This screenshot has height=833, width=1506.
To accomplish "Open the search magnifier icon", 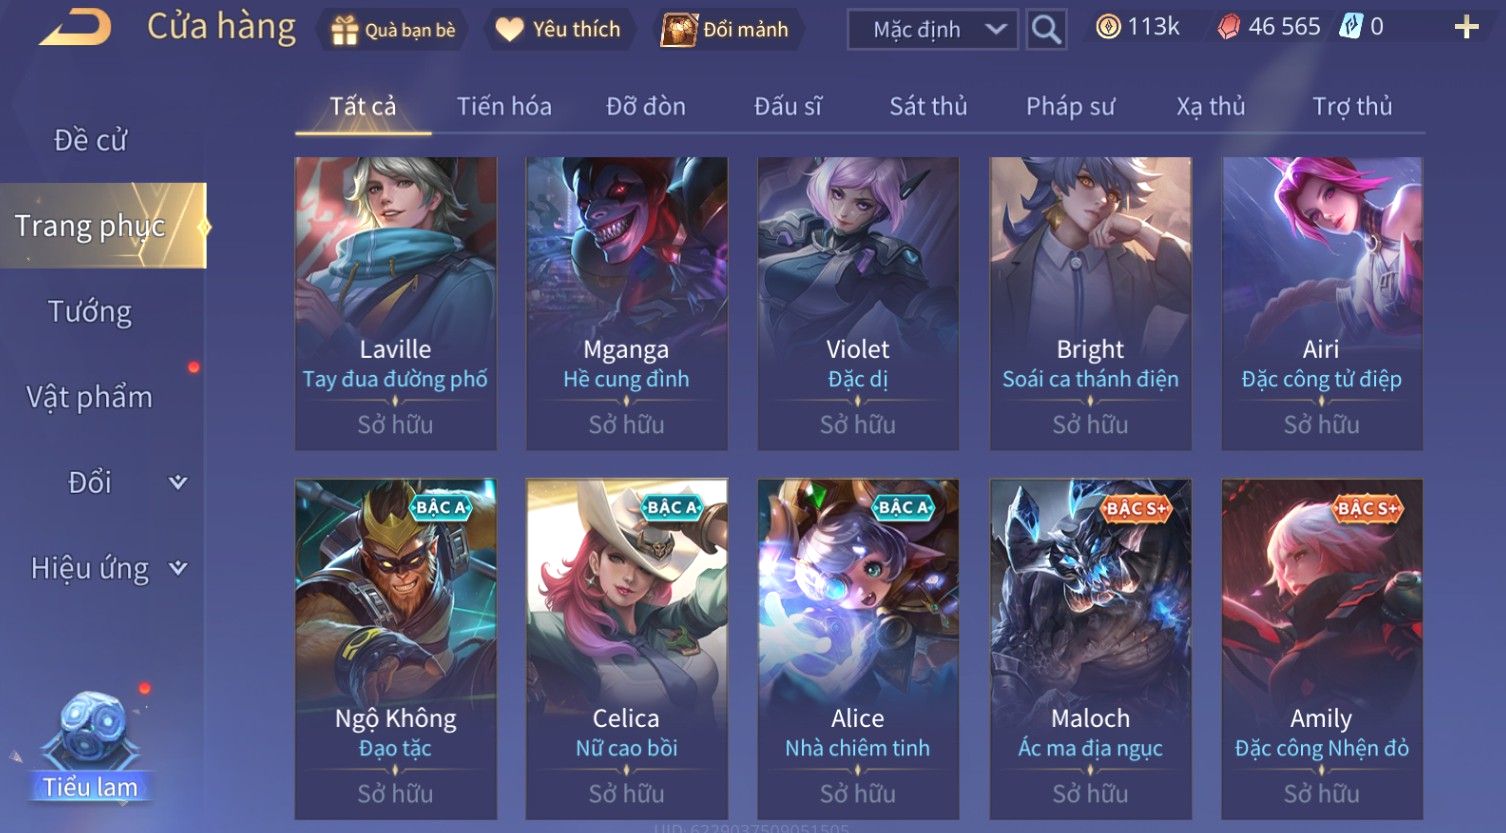I will click(1046, 30).
